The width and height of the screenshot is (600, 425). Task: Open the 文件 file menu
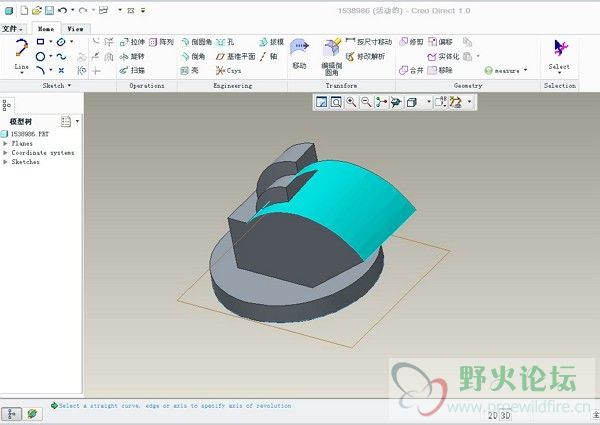[12, 29]
